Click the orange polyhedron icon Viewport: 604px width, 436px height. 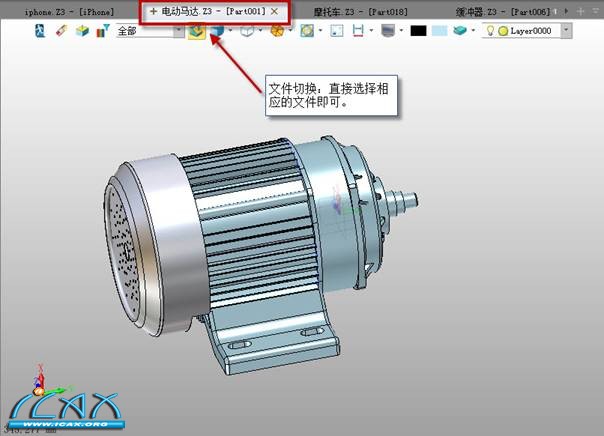point(277,31)
